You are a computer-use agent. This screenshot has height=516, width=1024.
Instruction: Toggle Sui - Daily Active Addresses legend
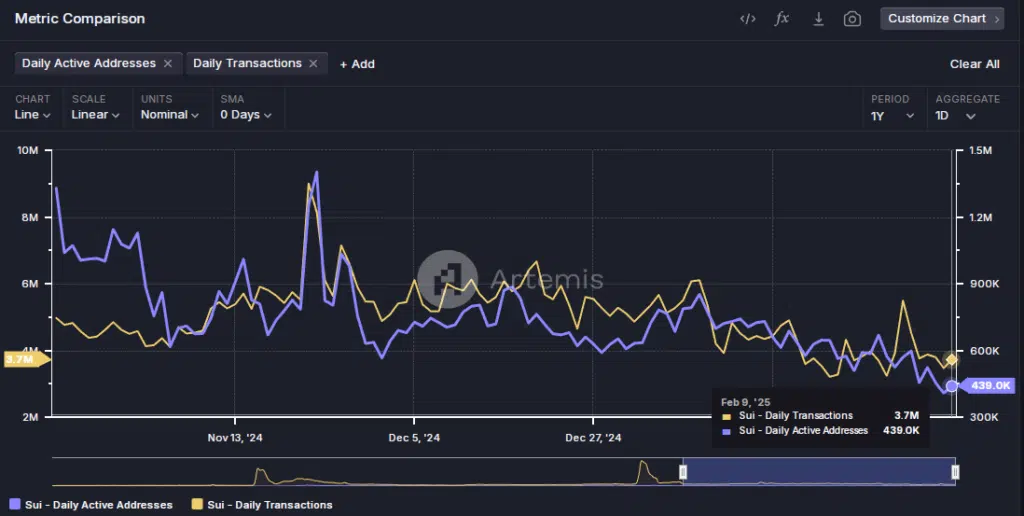tap(91, 505)
